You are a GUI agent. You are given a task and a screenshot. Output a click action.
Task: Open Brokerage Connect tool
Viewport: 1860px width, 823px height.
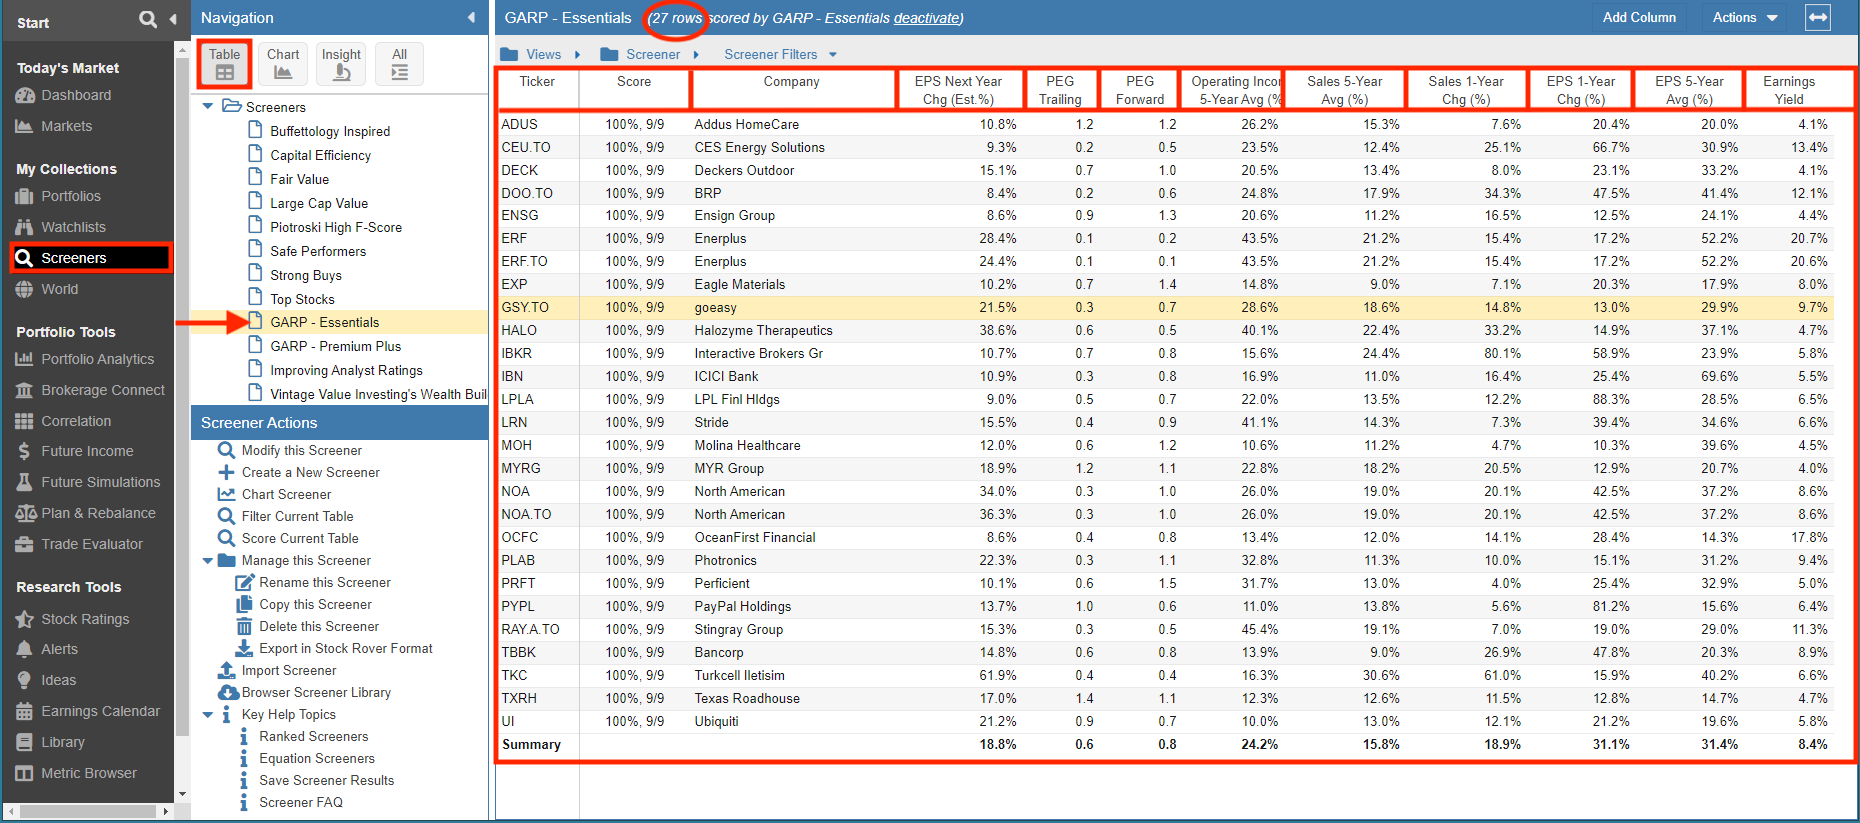tap(90, 390)
